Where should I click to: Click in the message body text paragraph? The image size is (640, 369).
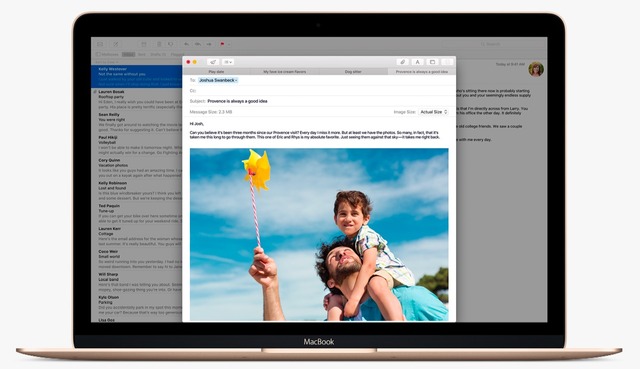click(x=314, y=135)
